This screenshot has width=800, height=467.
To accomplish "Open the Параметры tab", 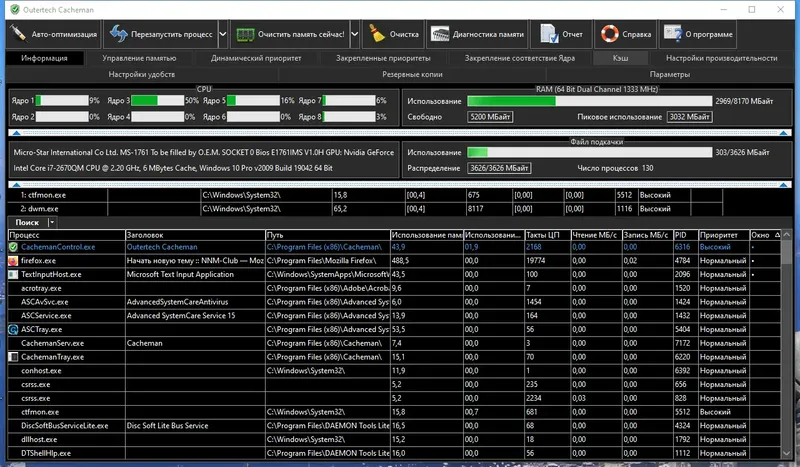I will pos(670,75).
